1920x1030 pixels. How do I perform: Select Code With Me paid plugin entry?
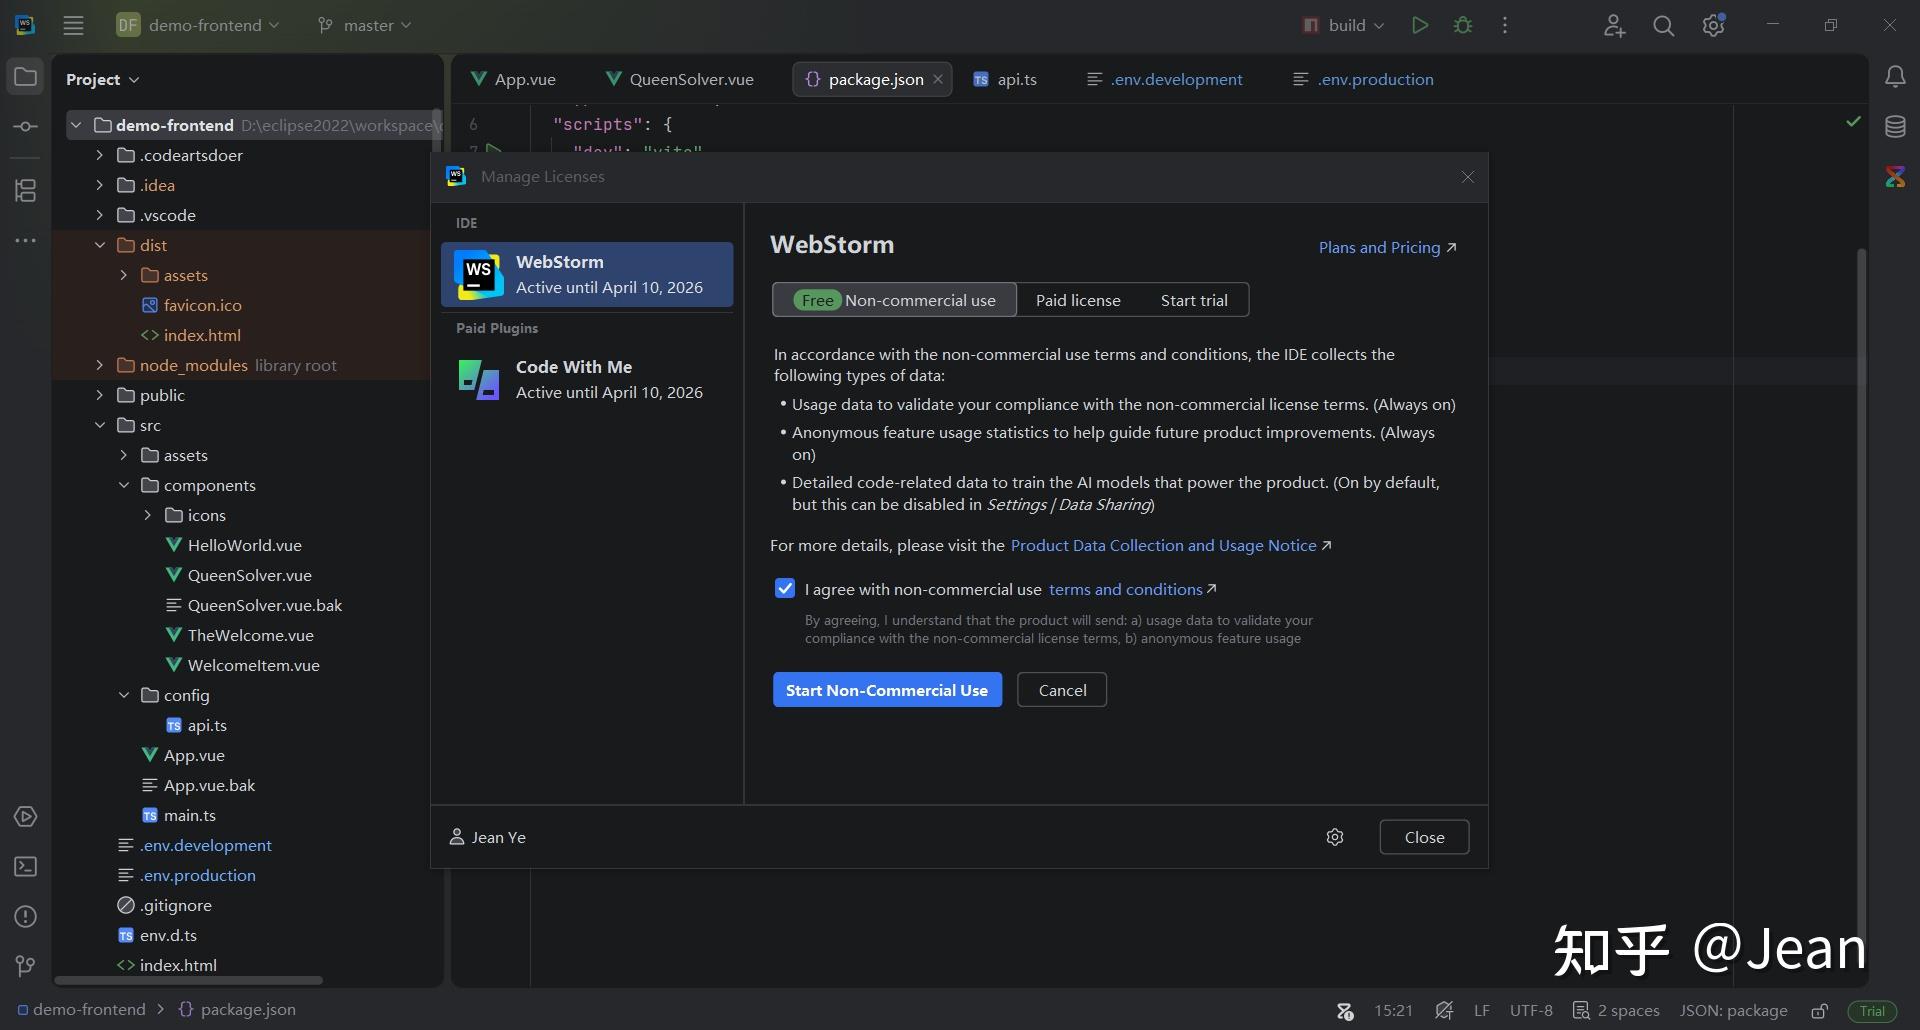click(587, 380)
